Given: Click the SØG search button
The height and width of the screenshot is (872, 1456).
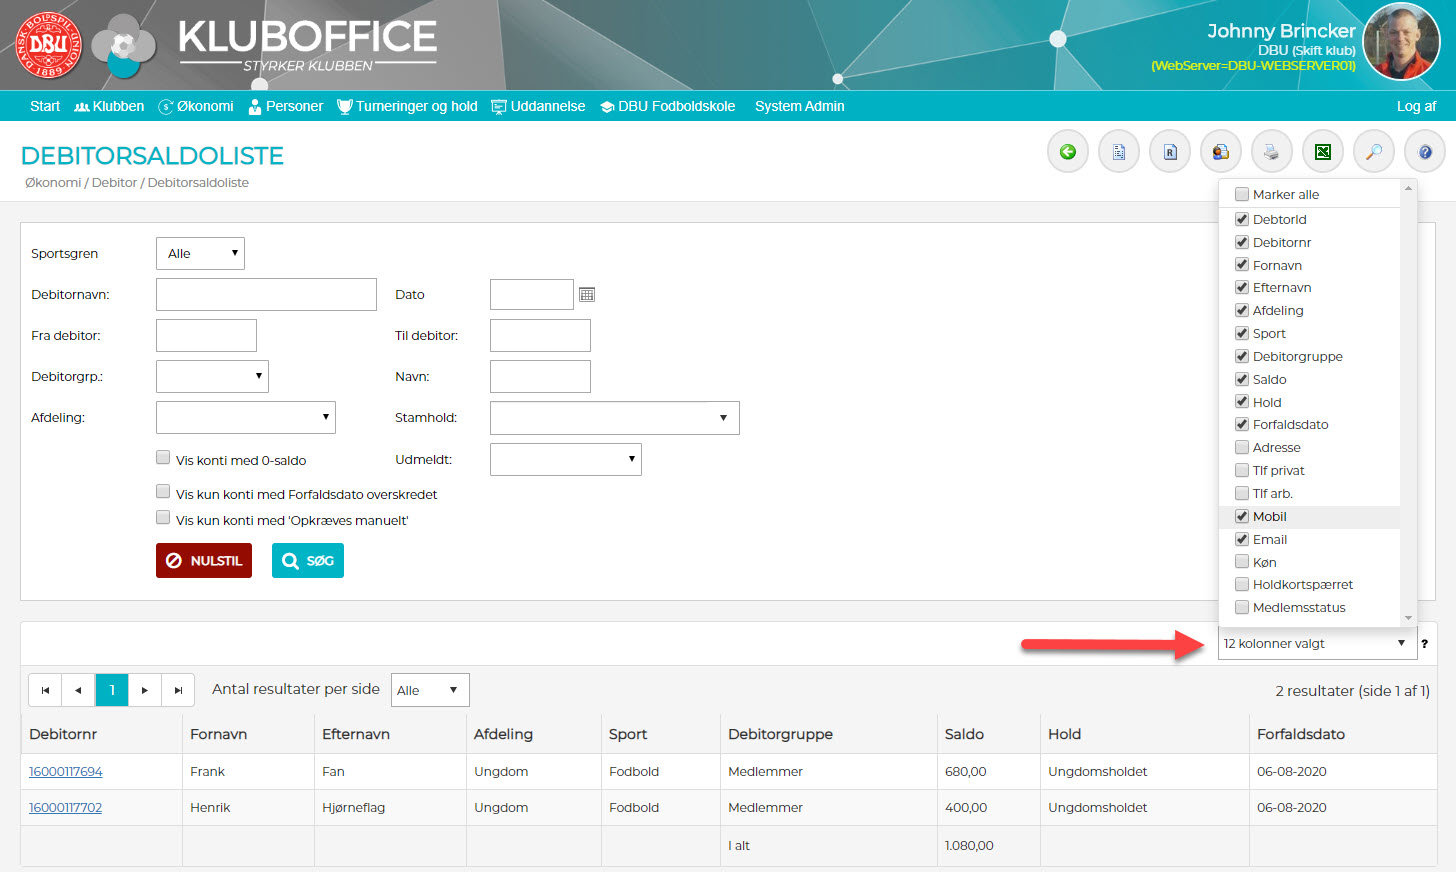Looking at the screenshot, I should (x=308, y=561).
